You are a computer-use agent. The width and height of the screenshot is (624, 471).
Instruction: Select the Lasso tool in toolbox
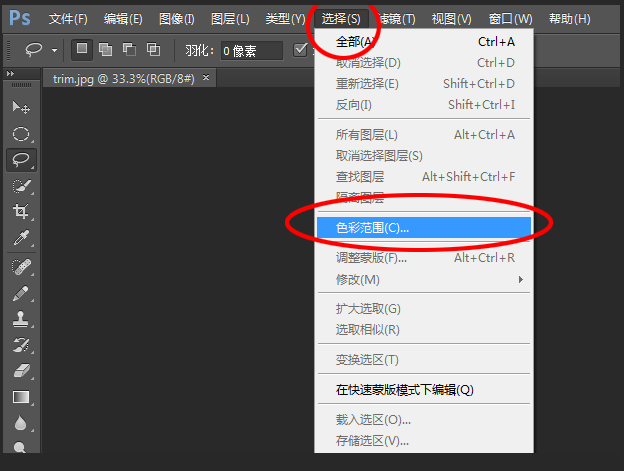(21, 160)
